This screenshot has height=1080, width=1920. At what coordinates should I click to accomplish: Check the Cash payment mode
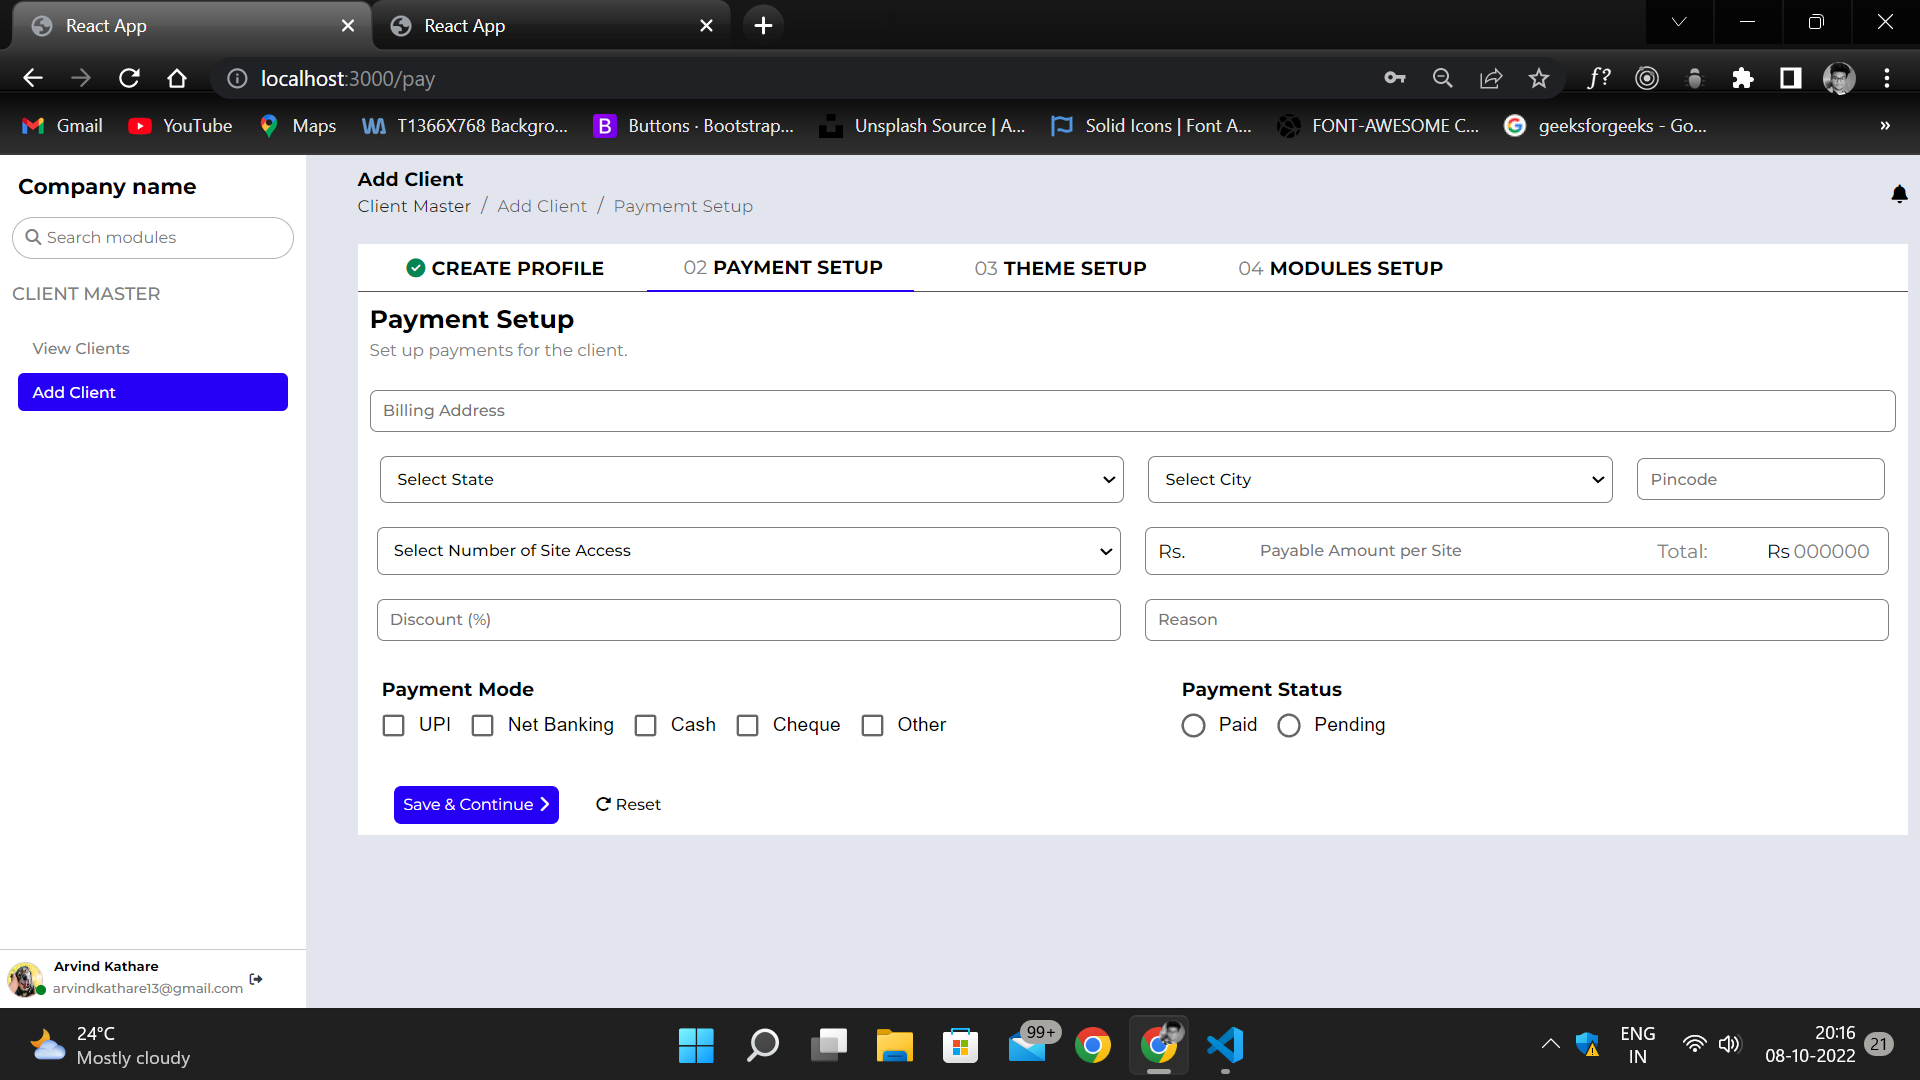pyautogui.click(x=646, y=726)
